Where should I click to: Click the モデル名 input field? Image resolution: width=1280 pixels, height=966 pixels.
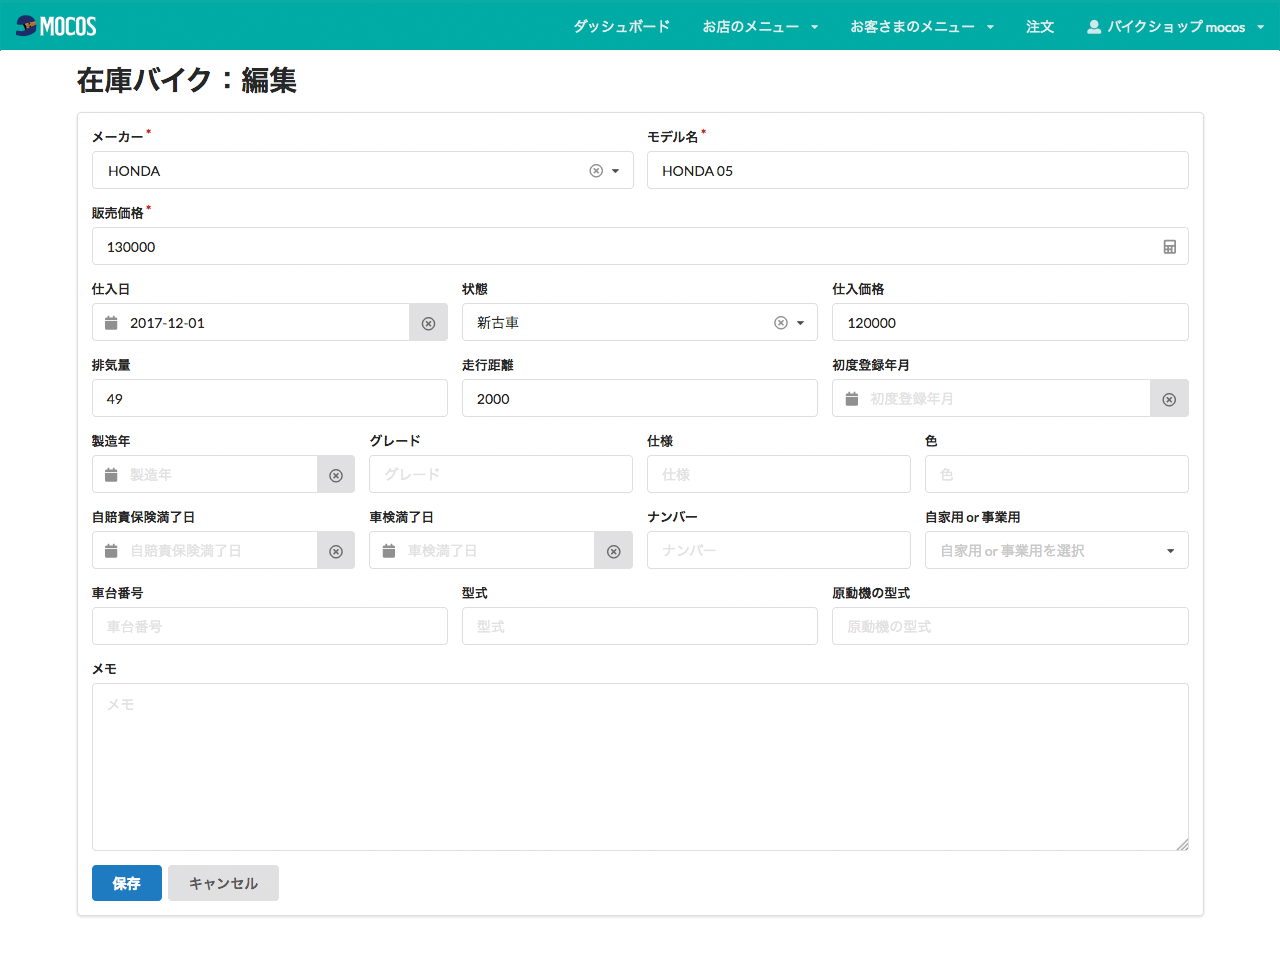[918, 170]
